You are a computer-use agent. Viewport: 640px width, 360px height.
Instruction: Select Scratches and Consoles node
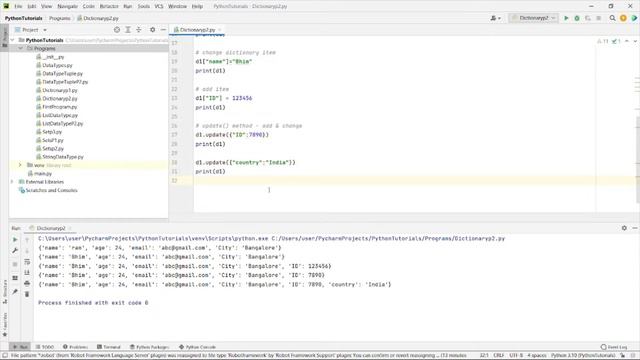[51, 190]
